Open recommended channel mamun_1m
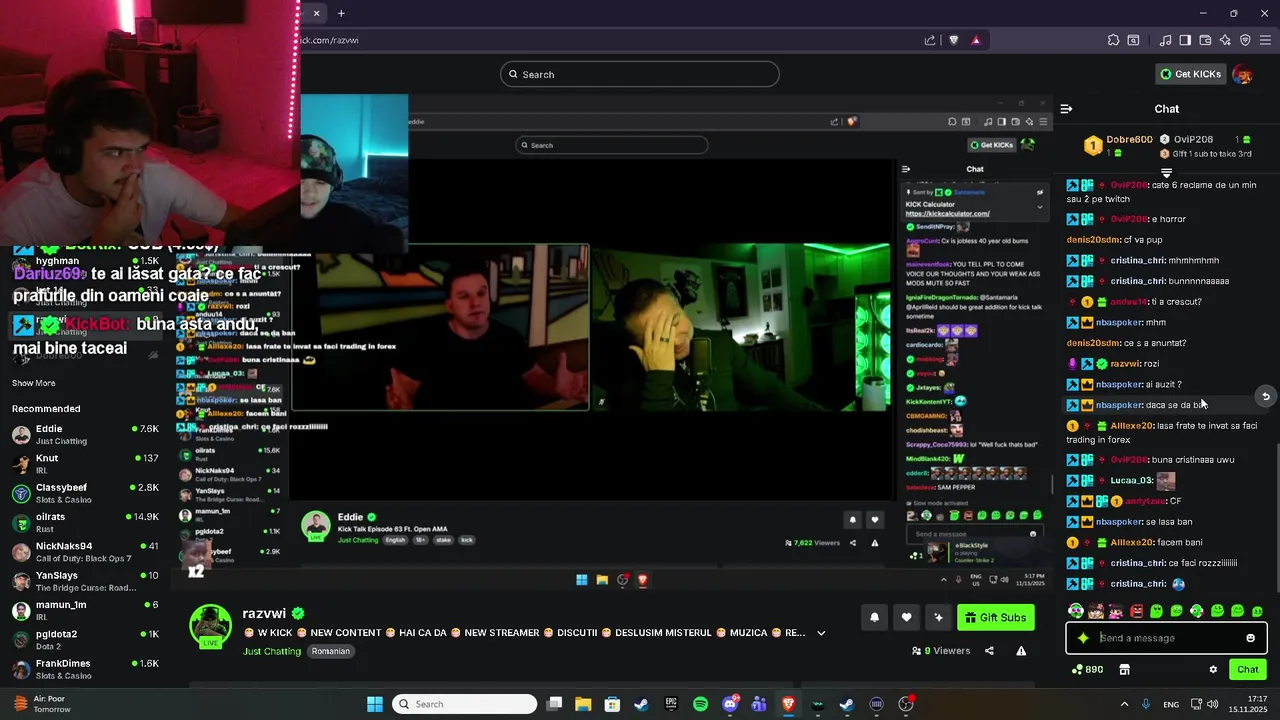Screen dimensions: 1280x720 coord(85,610)
